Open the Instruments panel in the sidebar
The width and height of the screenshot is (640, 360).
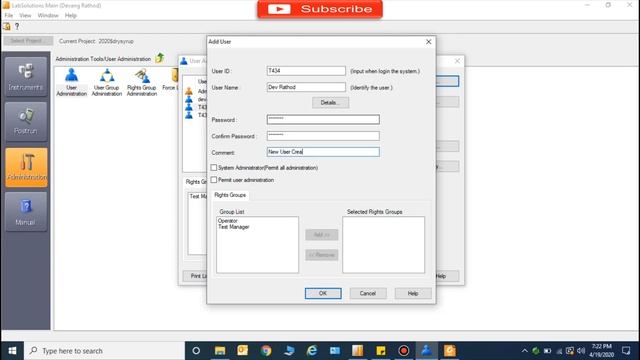[x=26, y=77]
